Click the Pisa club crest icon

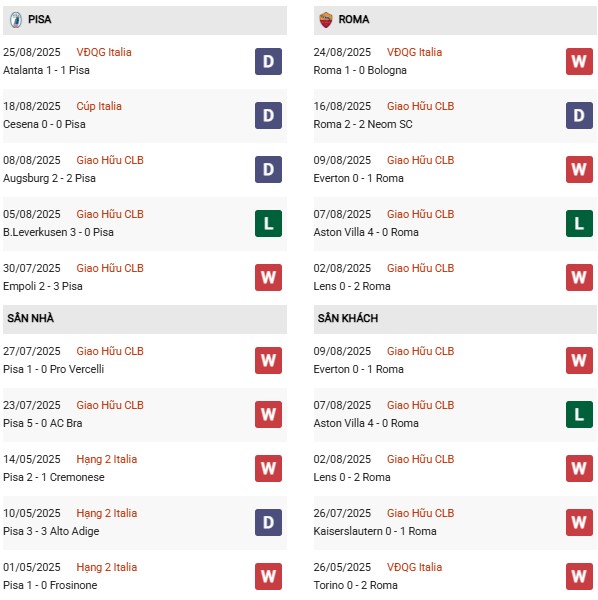tap(16, 20)
